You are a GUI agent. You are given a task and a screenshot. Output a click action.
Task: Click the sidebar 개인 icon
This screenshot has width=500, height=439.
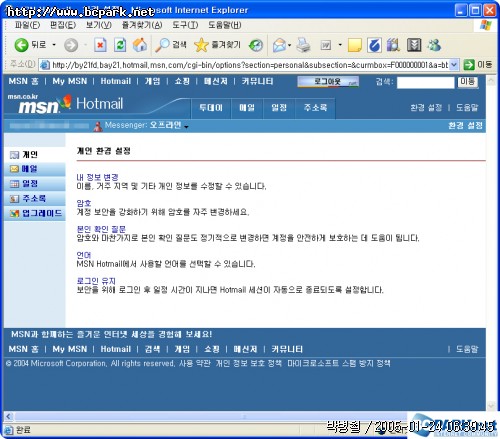click(x=14, y=155)
